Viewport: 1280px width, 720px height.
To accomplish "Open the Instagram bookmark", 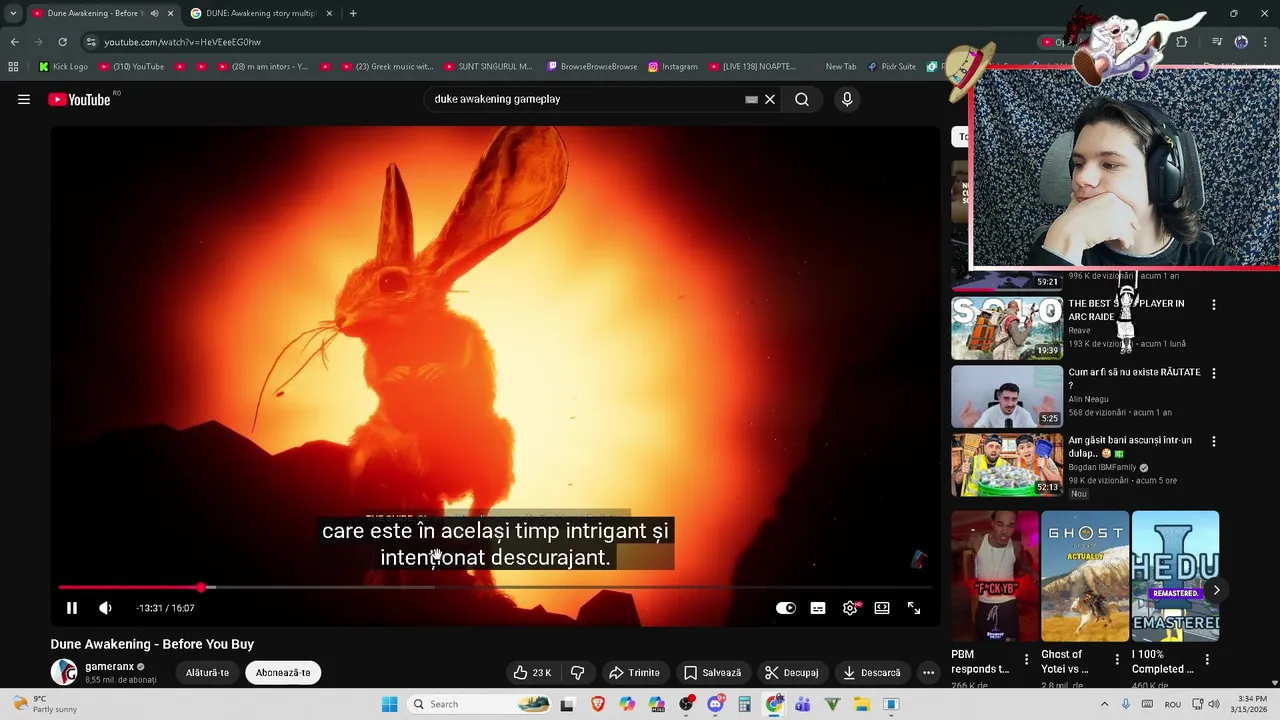I will tap(673, 67).
